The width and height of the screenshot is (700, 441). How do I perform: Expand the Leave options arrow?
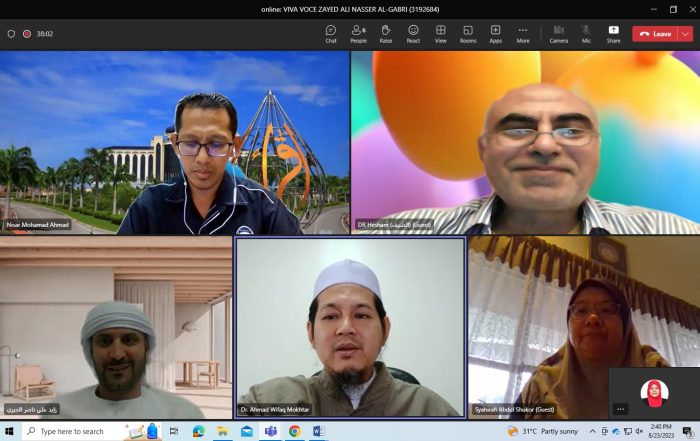tap(685, 33)
